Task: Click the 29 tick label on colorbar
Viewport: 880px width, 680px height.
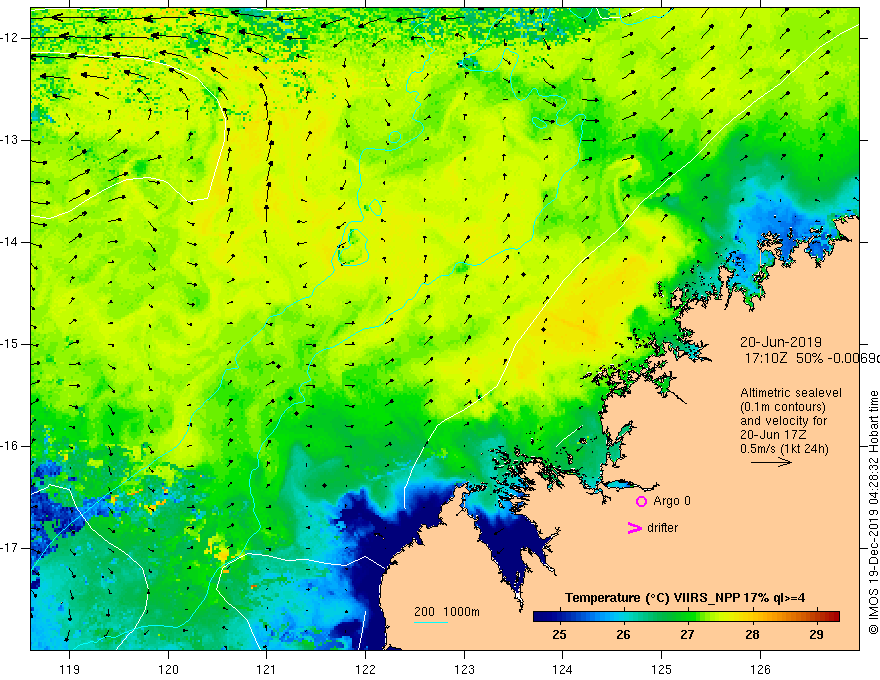Action: coord(817,635)
